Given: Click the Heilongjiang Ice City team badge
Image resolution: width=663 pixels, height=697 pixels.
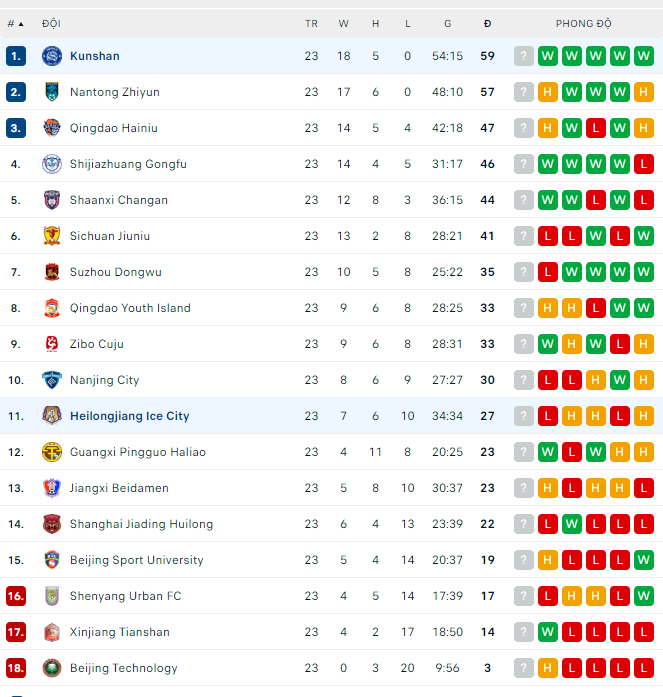Looking at the screenshot, I should pyautogui.click(x=52, y=416).
